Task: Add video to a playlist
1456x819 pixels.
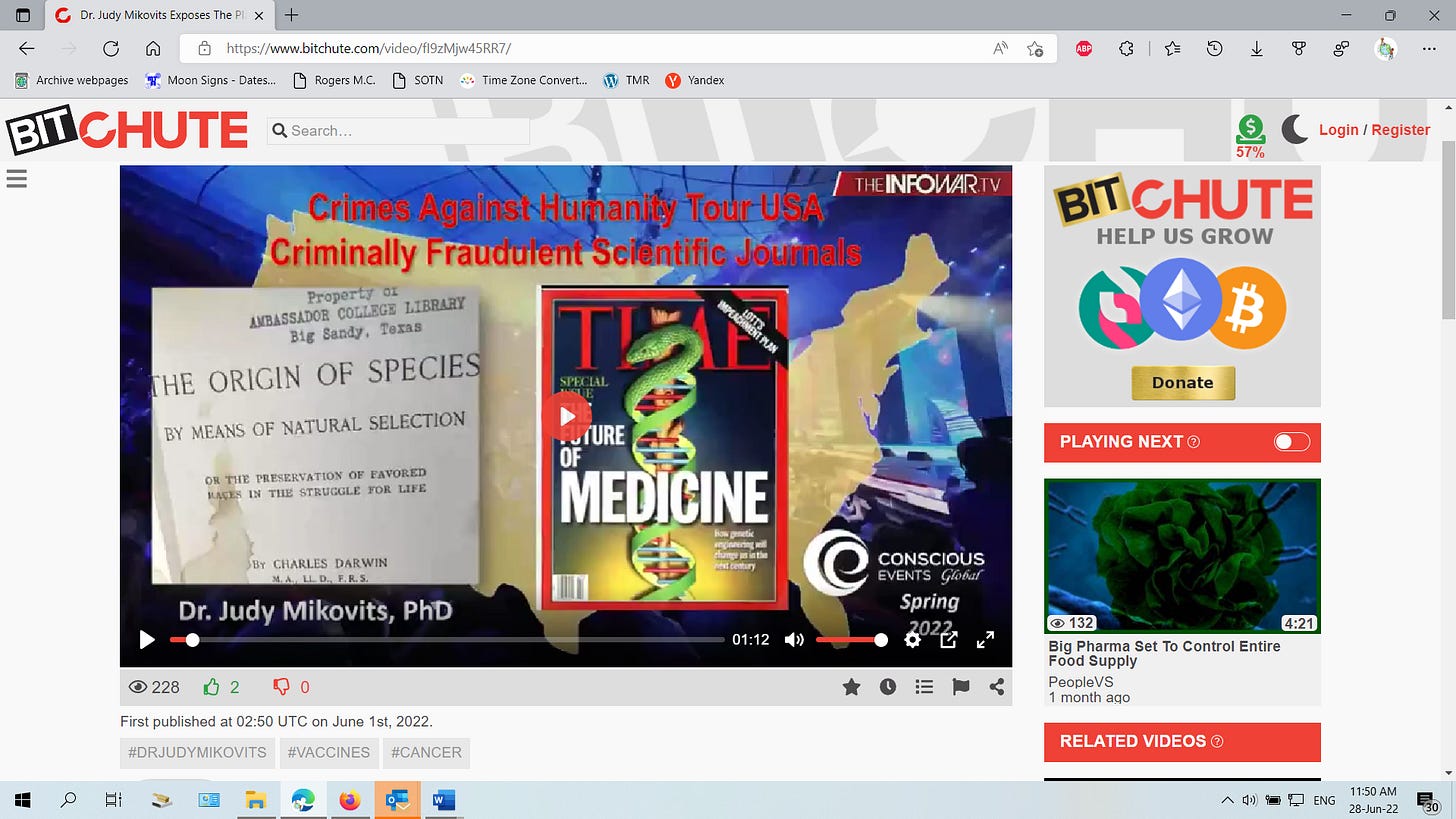Action: point(924,687)
